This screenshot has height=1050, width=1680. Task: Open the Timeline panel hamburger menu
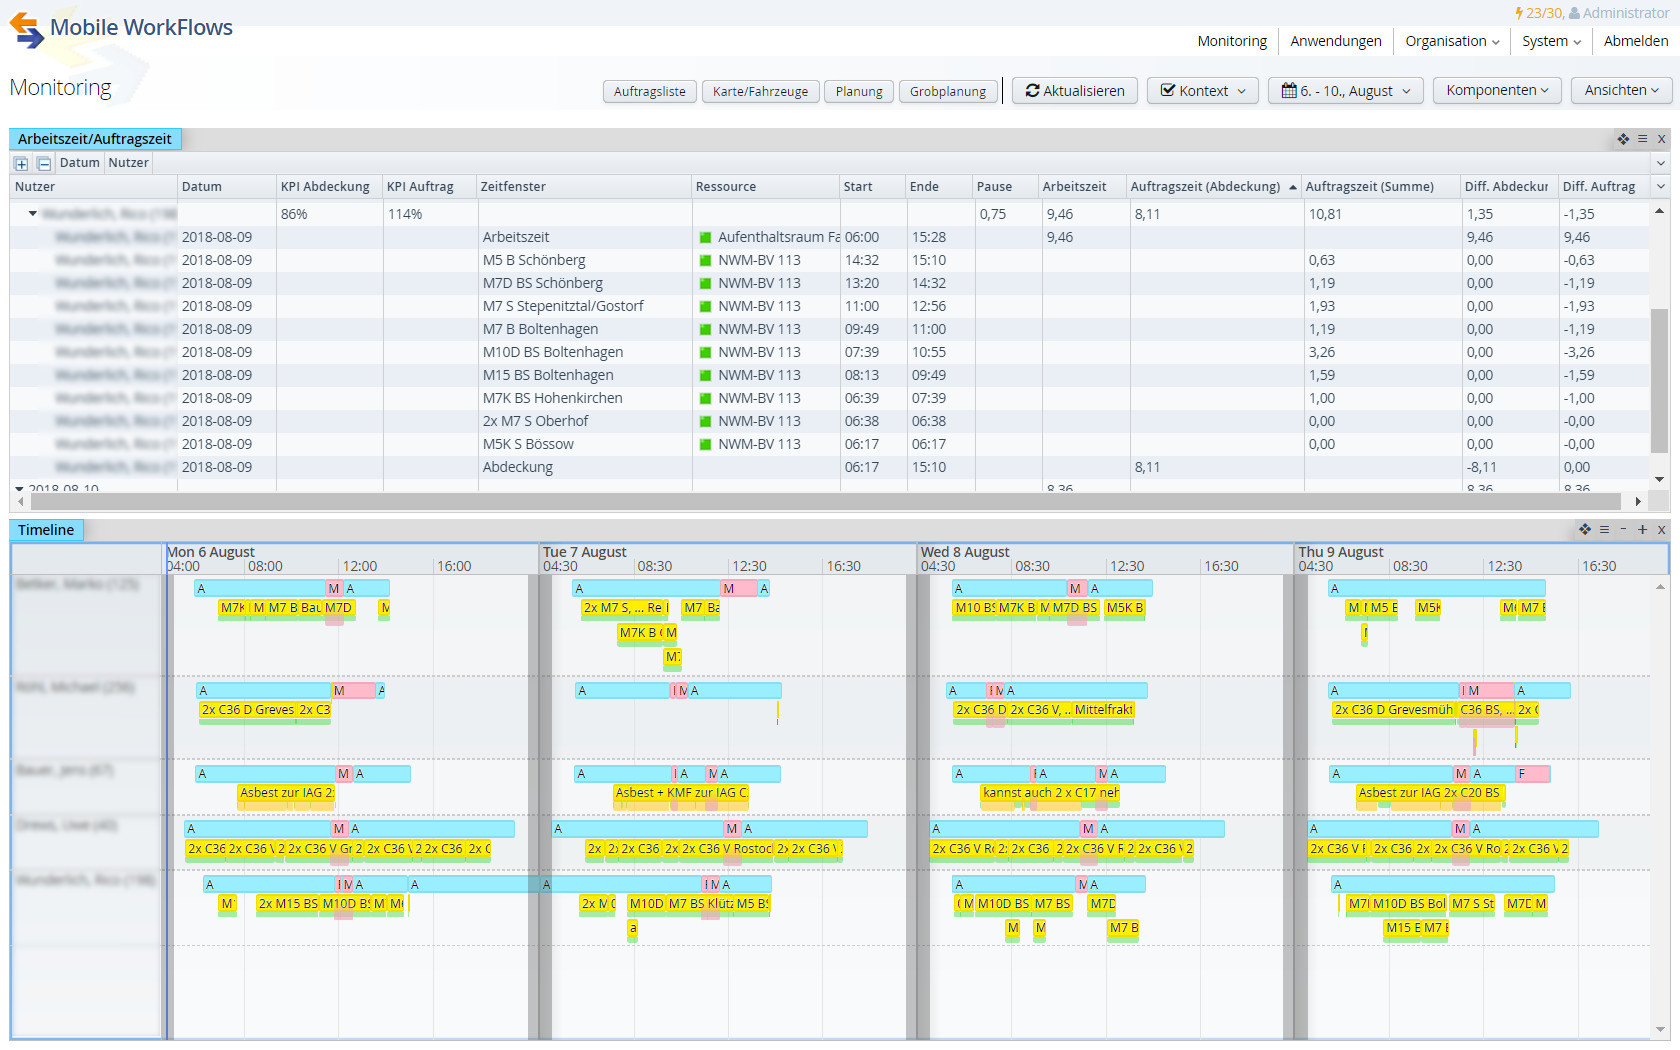[1604, 530]
